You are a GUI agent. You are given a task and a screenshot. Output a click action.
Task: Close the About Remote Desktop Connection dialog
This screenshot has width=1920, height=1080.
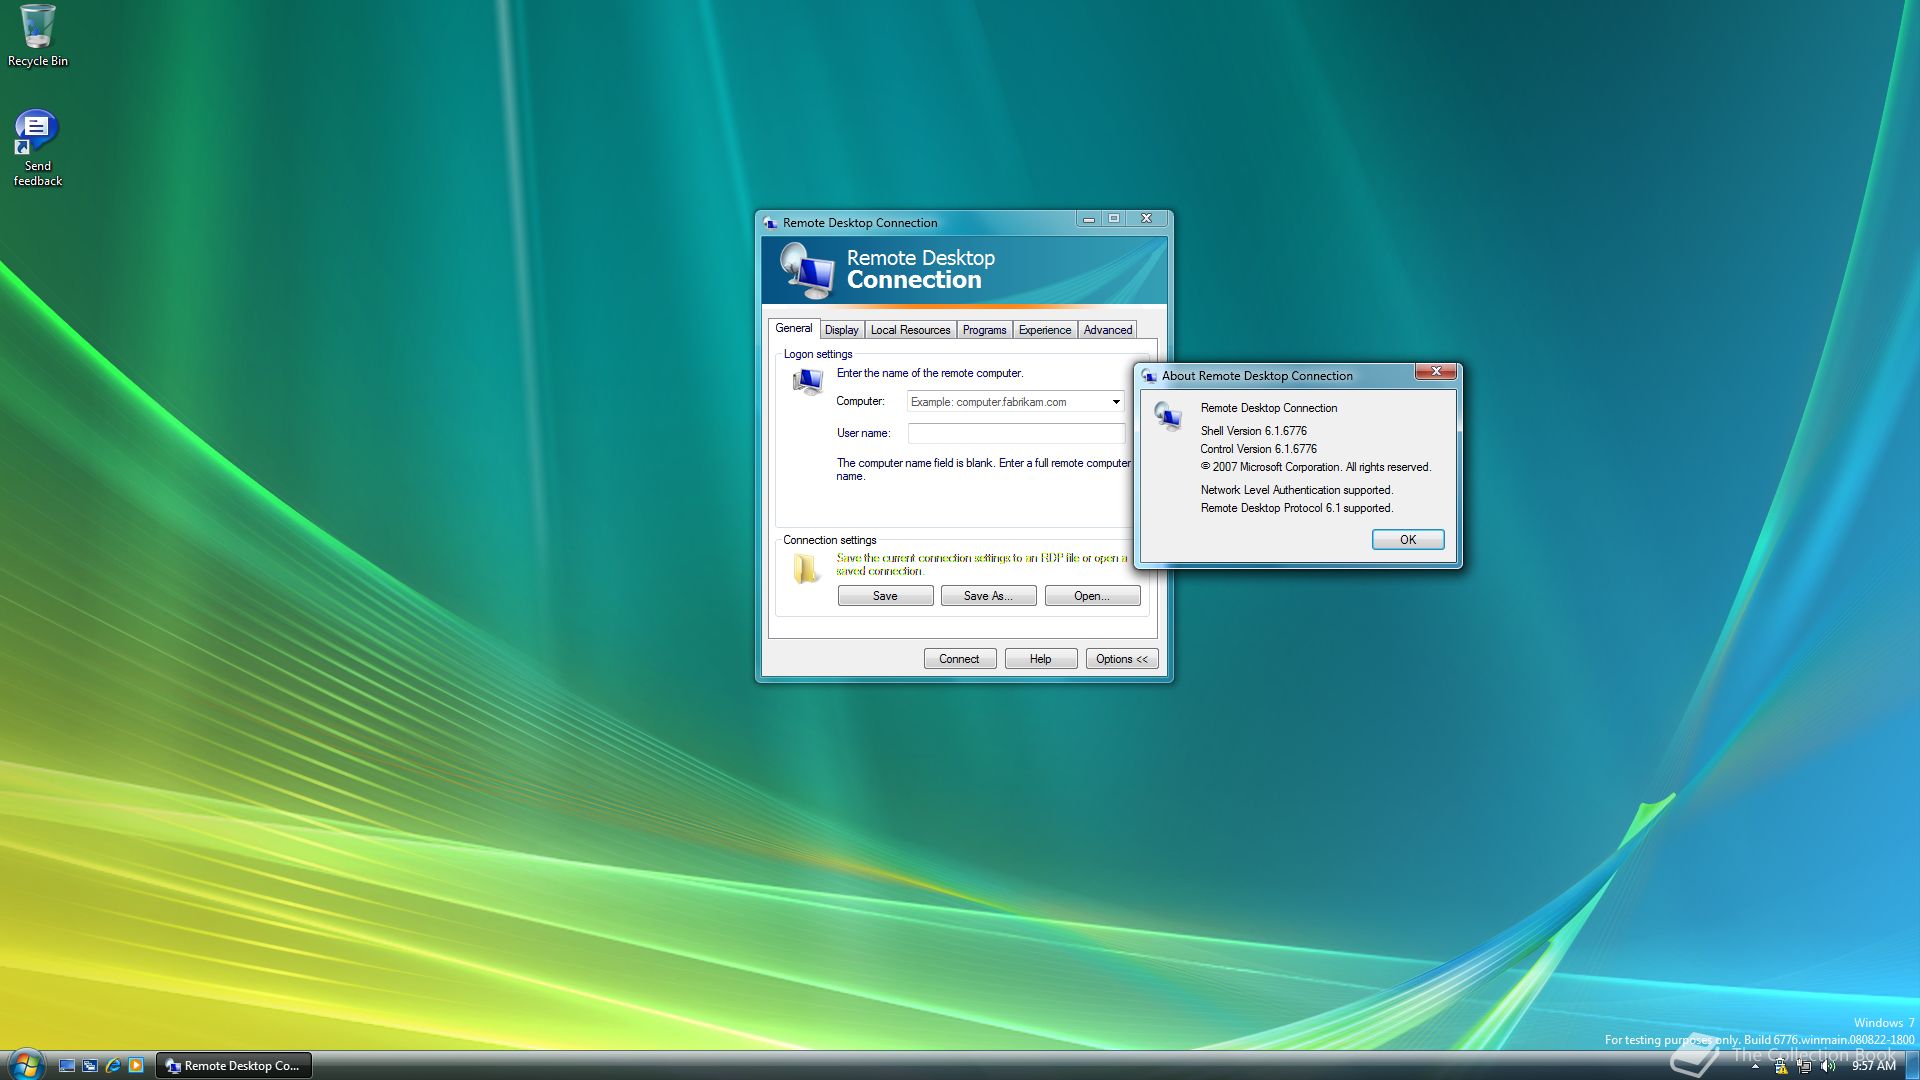(x=1436, y=371)
